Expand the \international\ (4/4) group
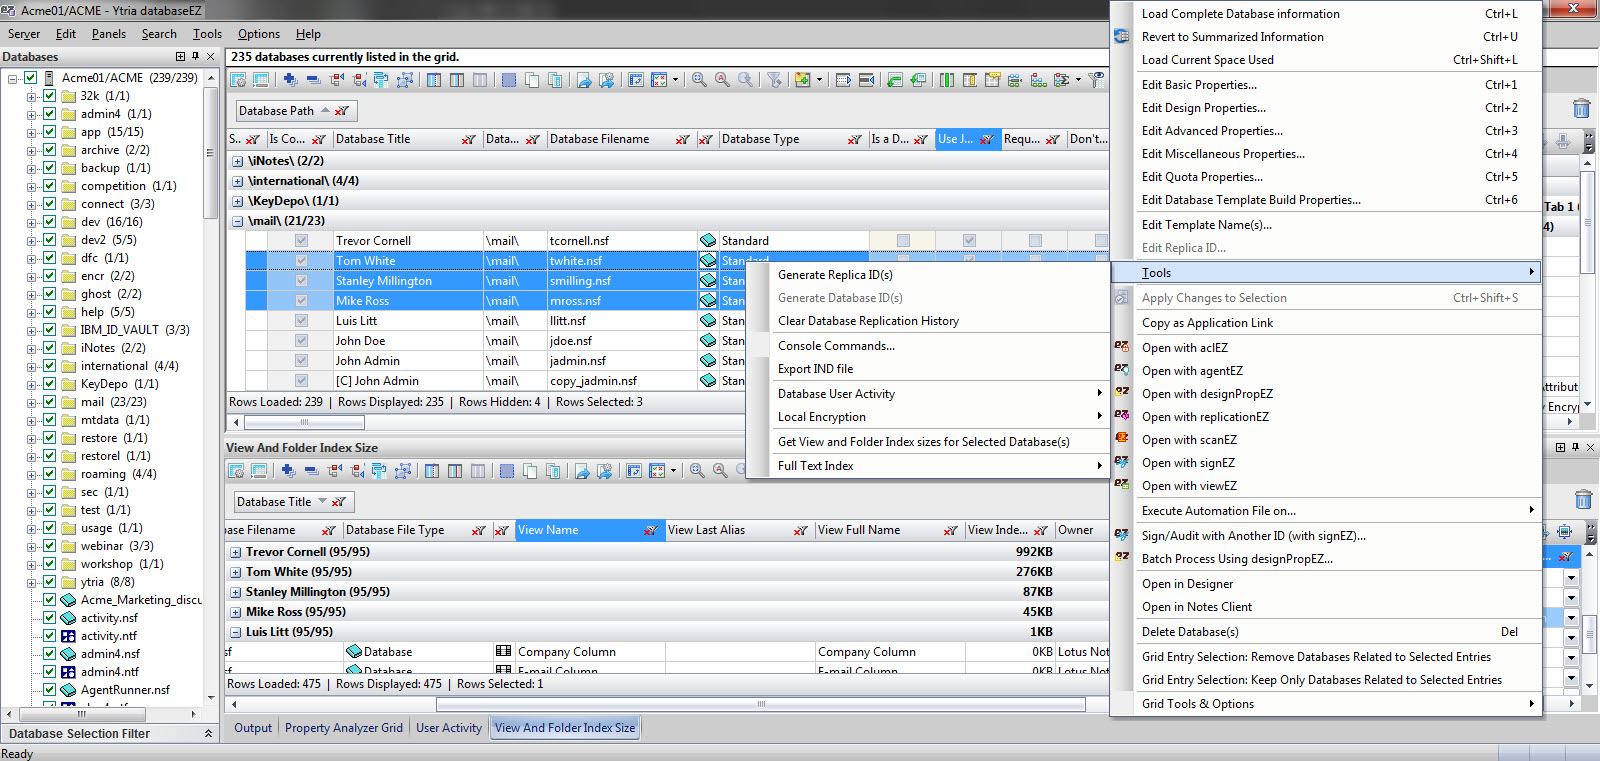The image size is (1600, 761). pyautogui.click(x=238, y=181)
